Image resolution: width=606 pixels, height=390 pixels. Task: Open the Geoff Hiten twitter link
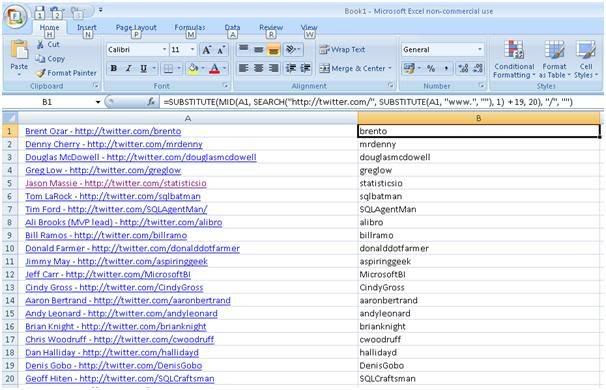pyautogui.click(x=120, y=378)
